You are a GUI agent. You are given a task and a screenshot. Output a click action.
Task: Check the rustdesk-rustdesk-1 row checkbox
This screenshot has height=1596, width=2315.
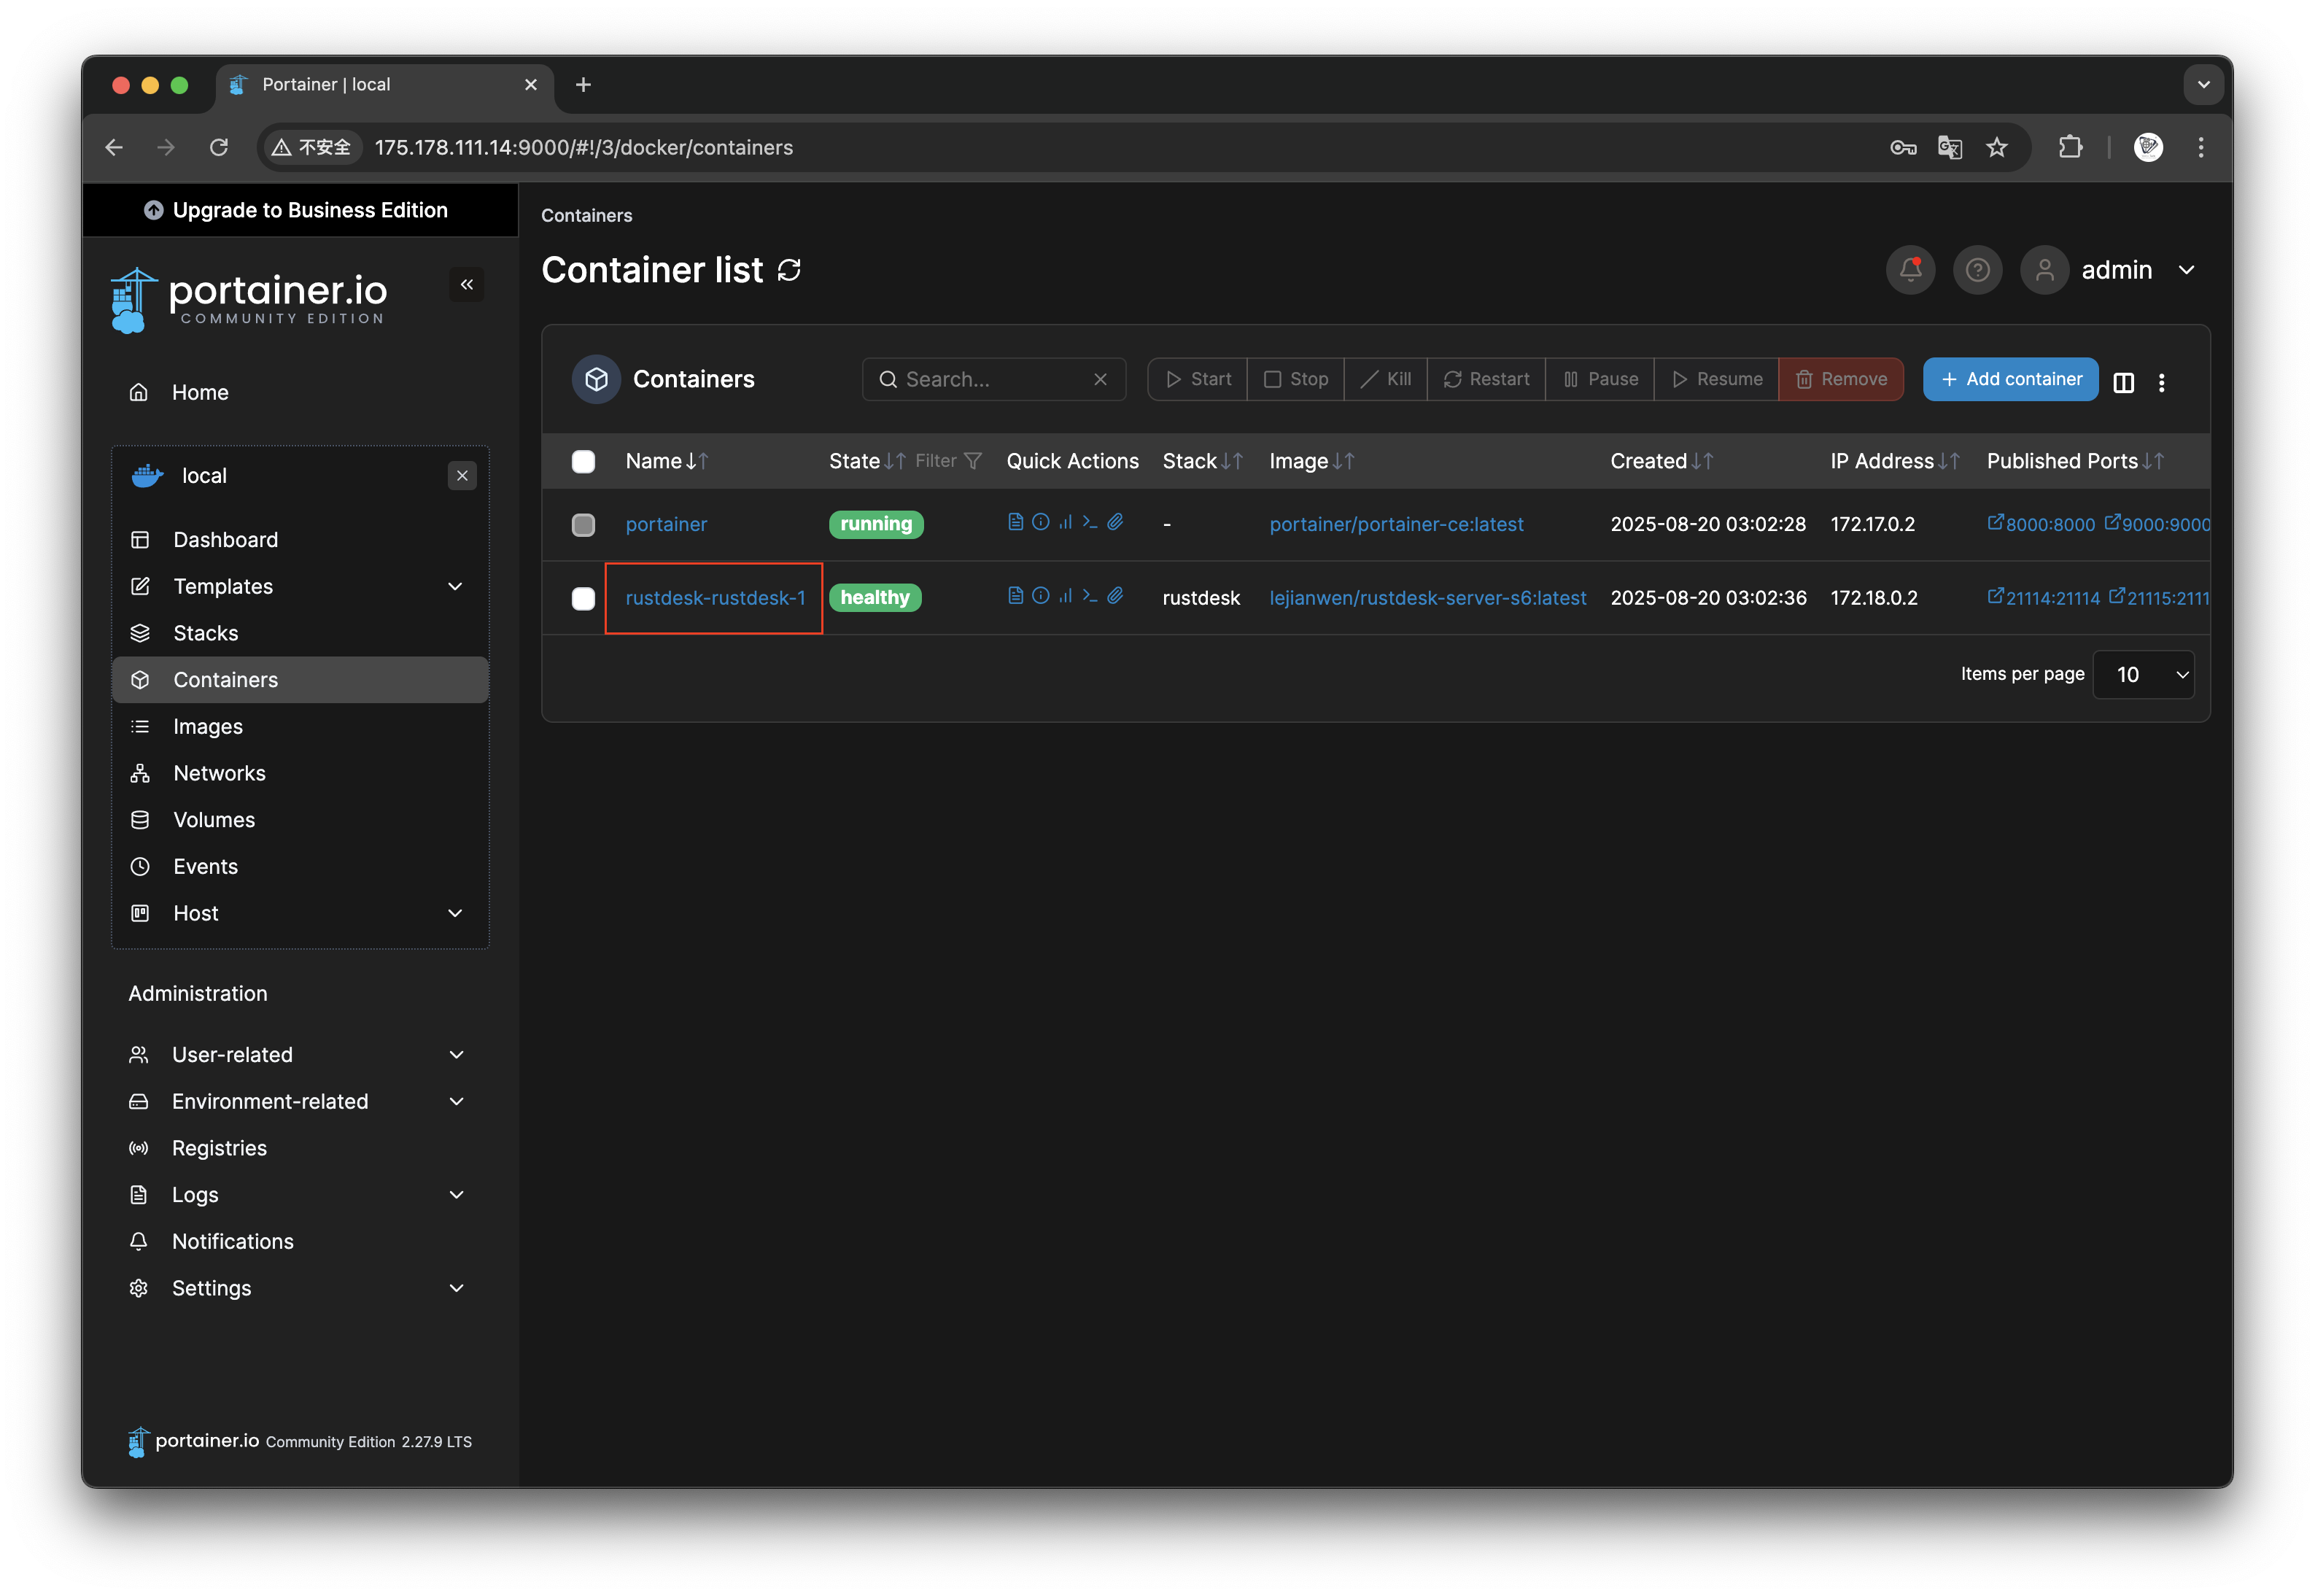click(583, 598)
